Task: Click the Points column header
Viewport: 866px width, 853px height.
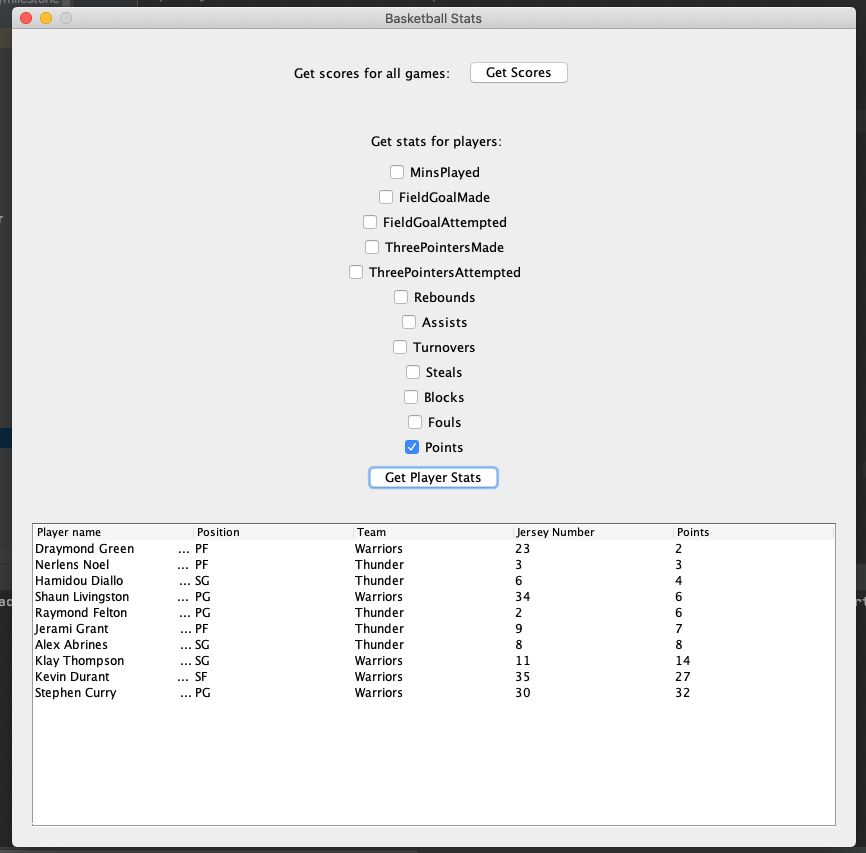Action: point(753,532)
